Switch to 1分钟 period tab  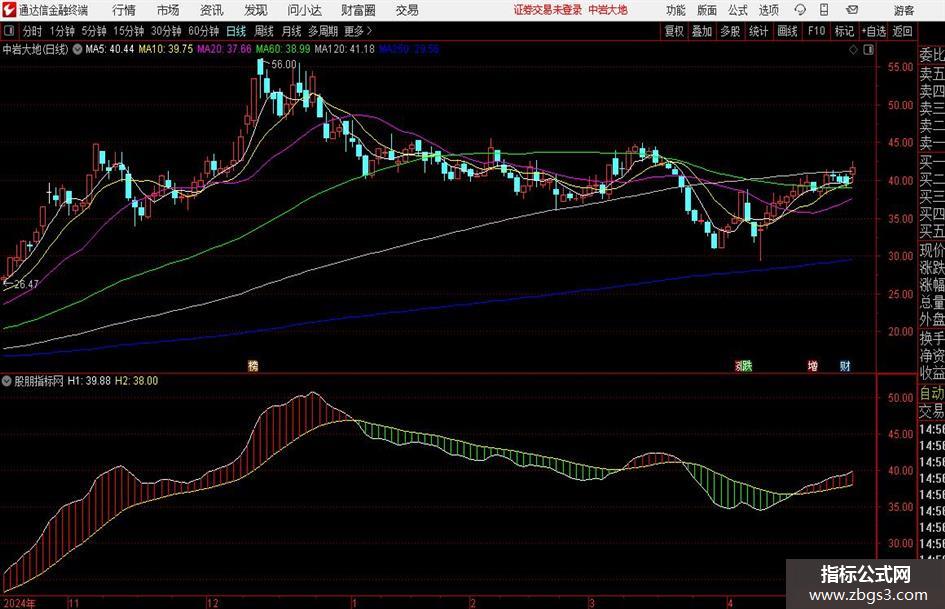tap(62, 31)
